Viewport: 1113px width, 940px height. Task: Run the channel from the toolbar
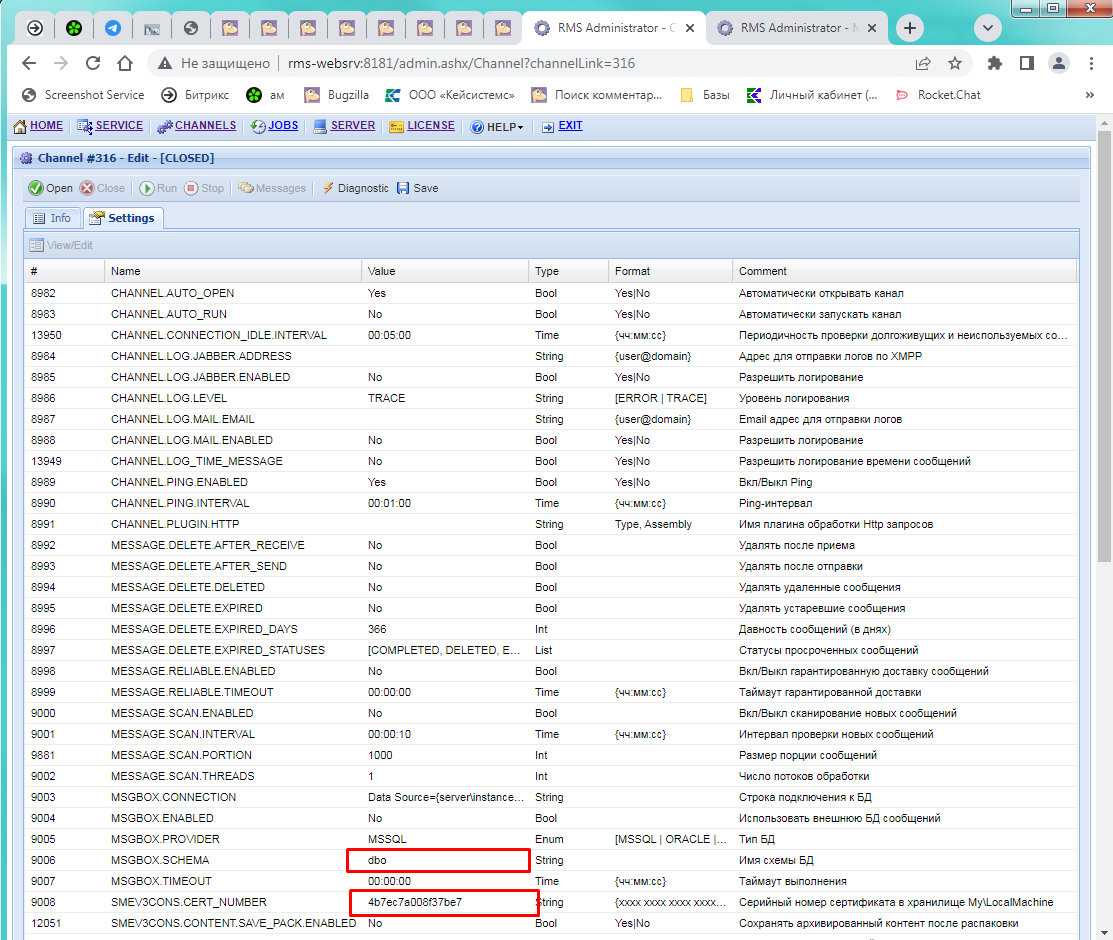coord(158,188)
